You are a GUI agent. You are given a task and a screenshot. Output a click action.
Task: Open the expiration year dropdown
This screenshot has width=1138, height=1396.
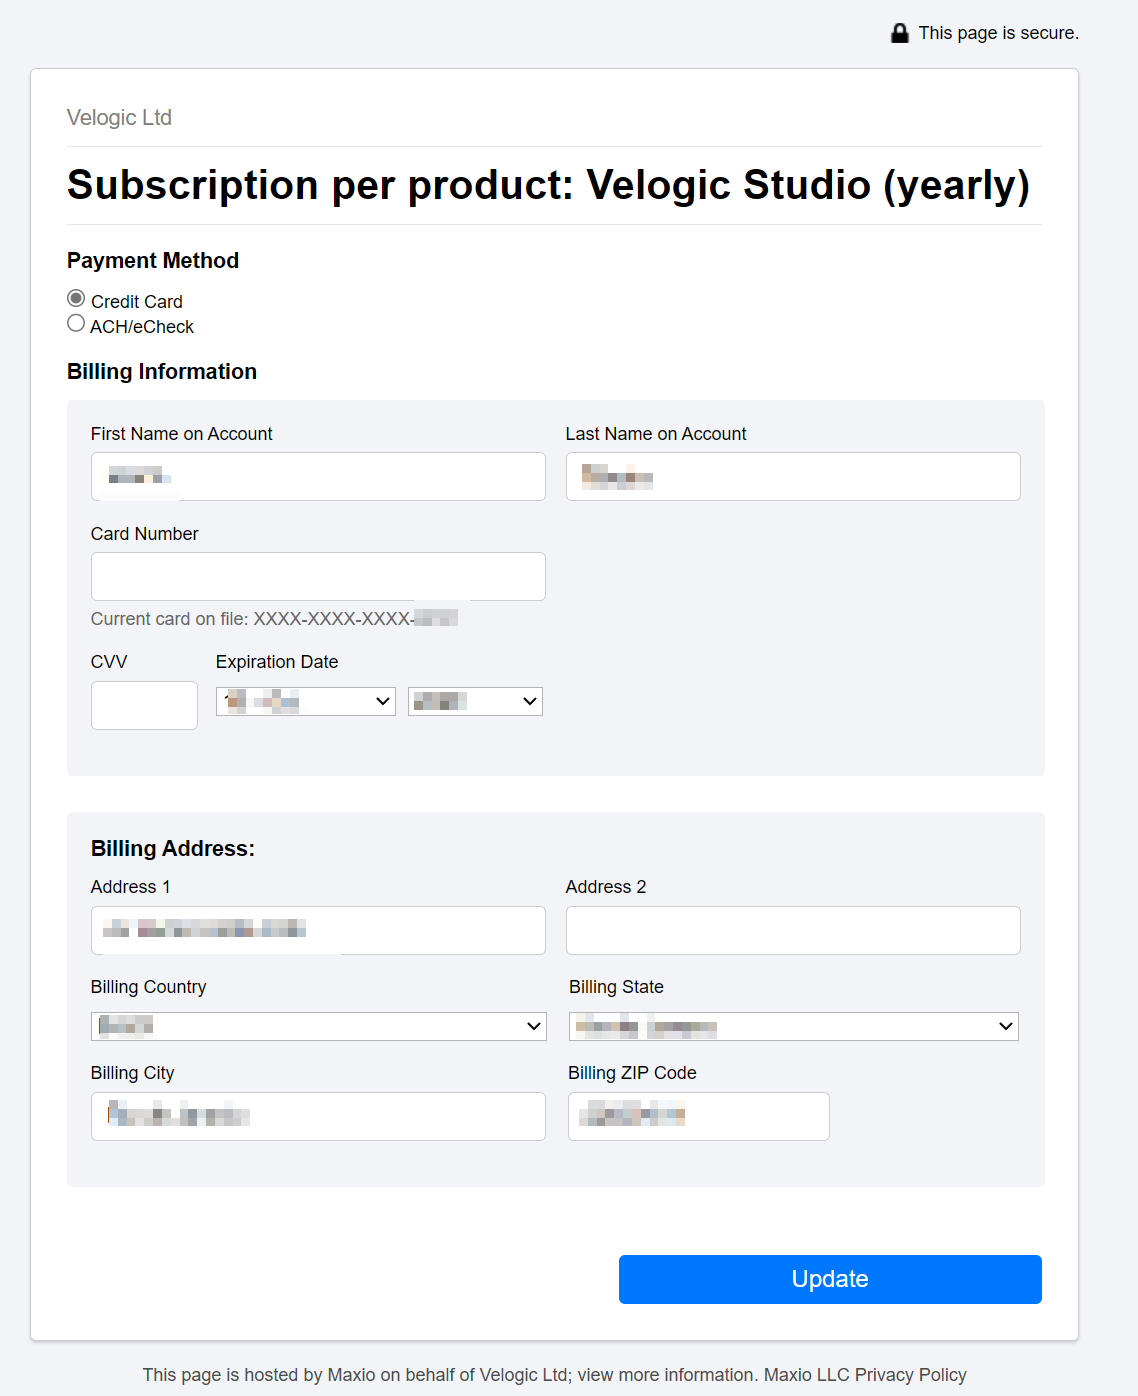[475, 701]
